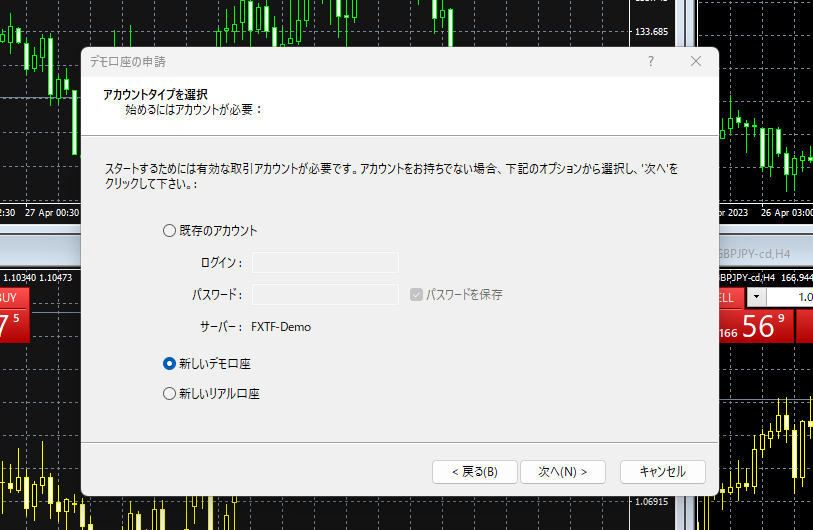This screenshot has width=813, height=530.
Task: Close the デモ口座の申請 dialog
Action: (696, 61)
